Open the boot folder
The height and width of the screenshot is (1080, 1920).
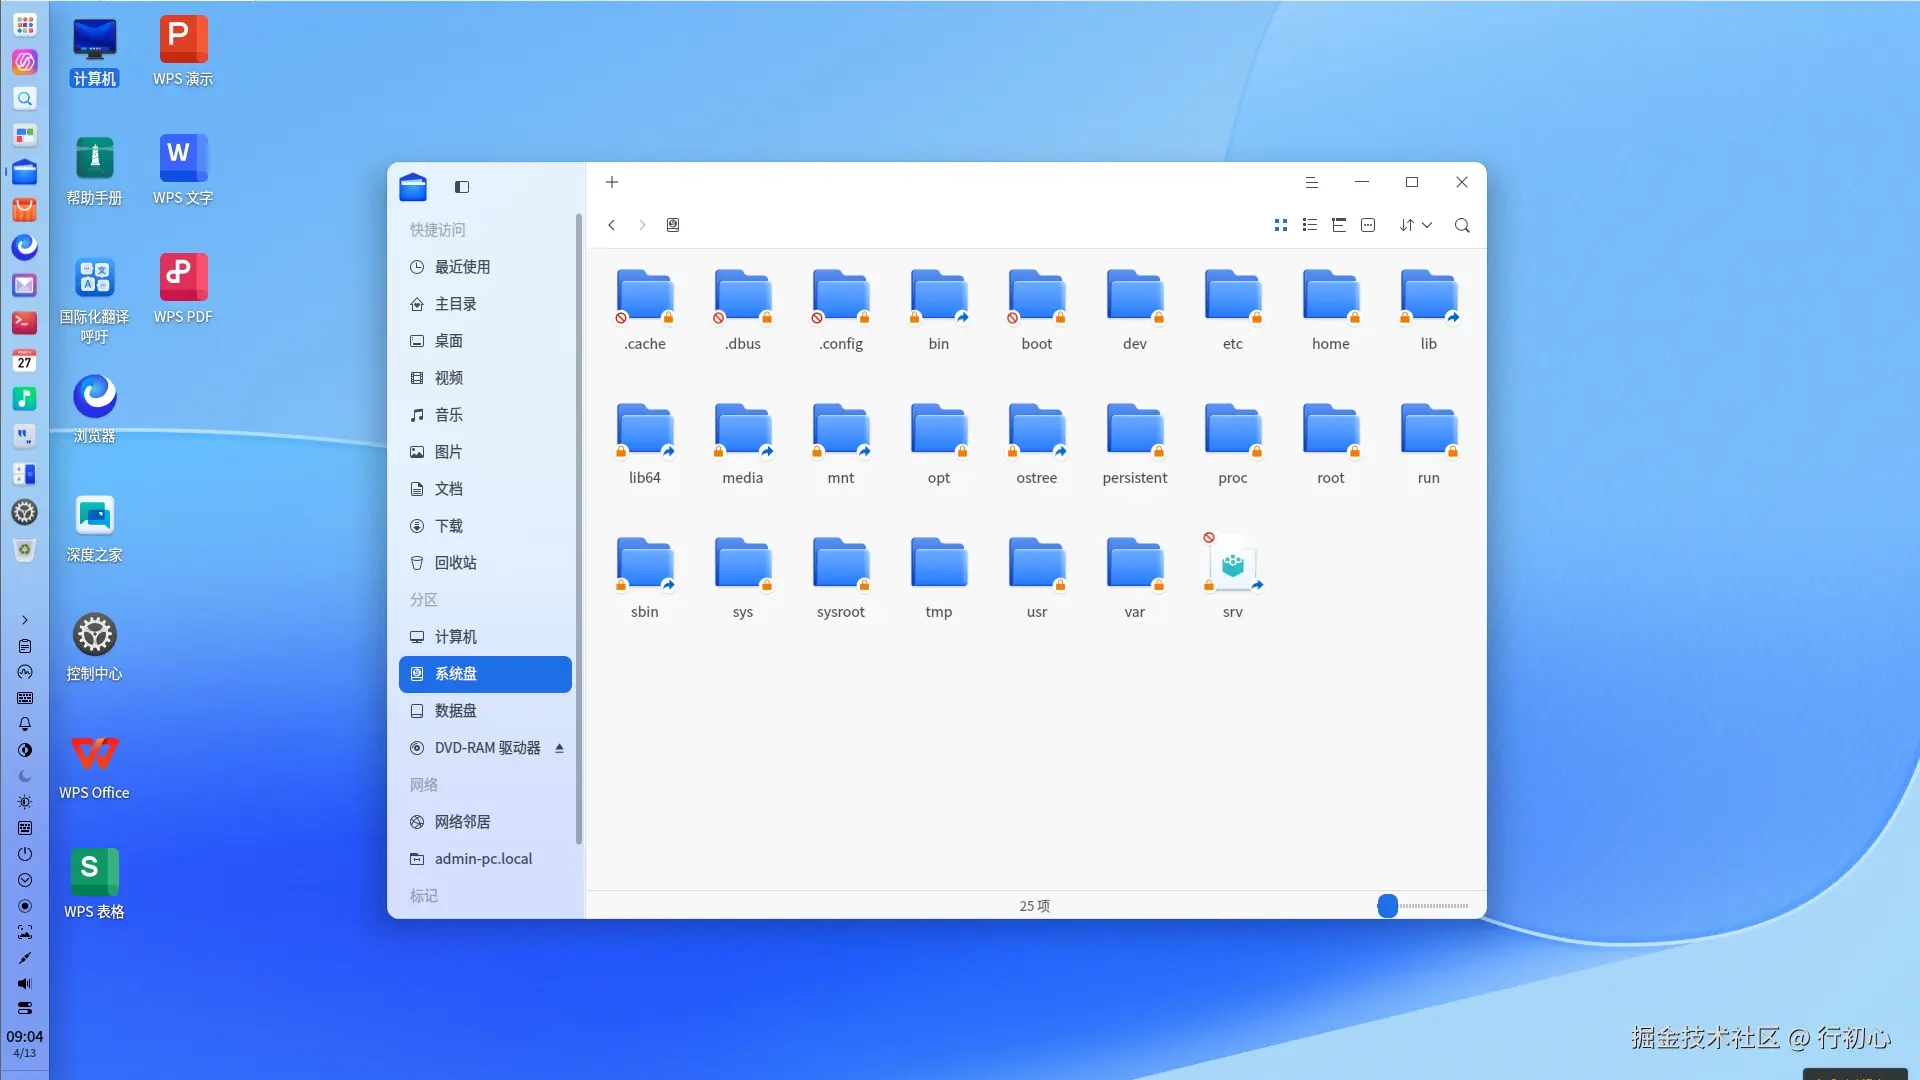(1037, 311)
